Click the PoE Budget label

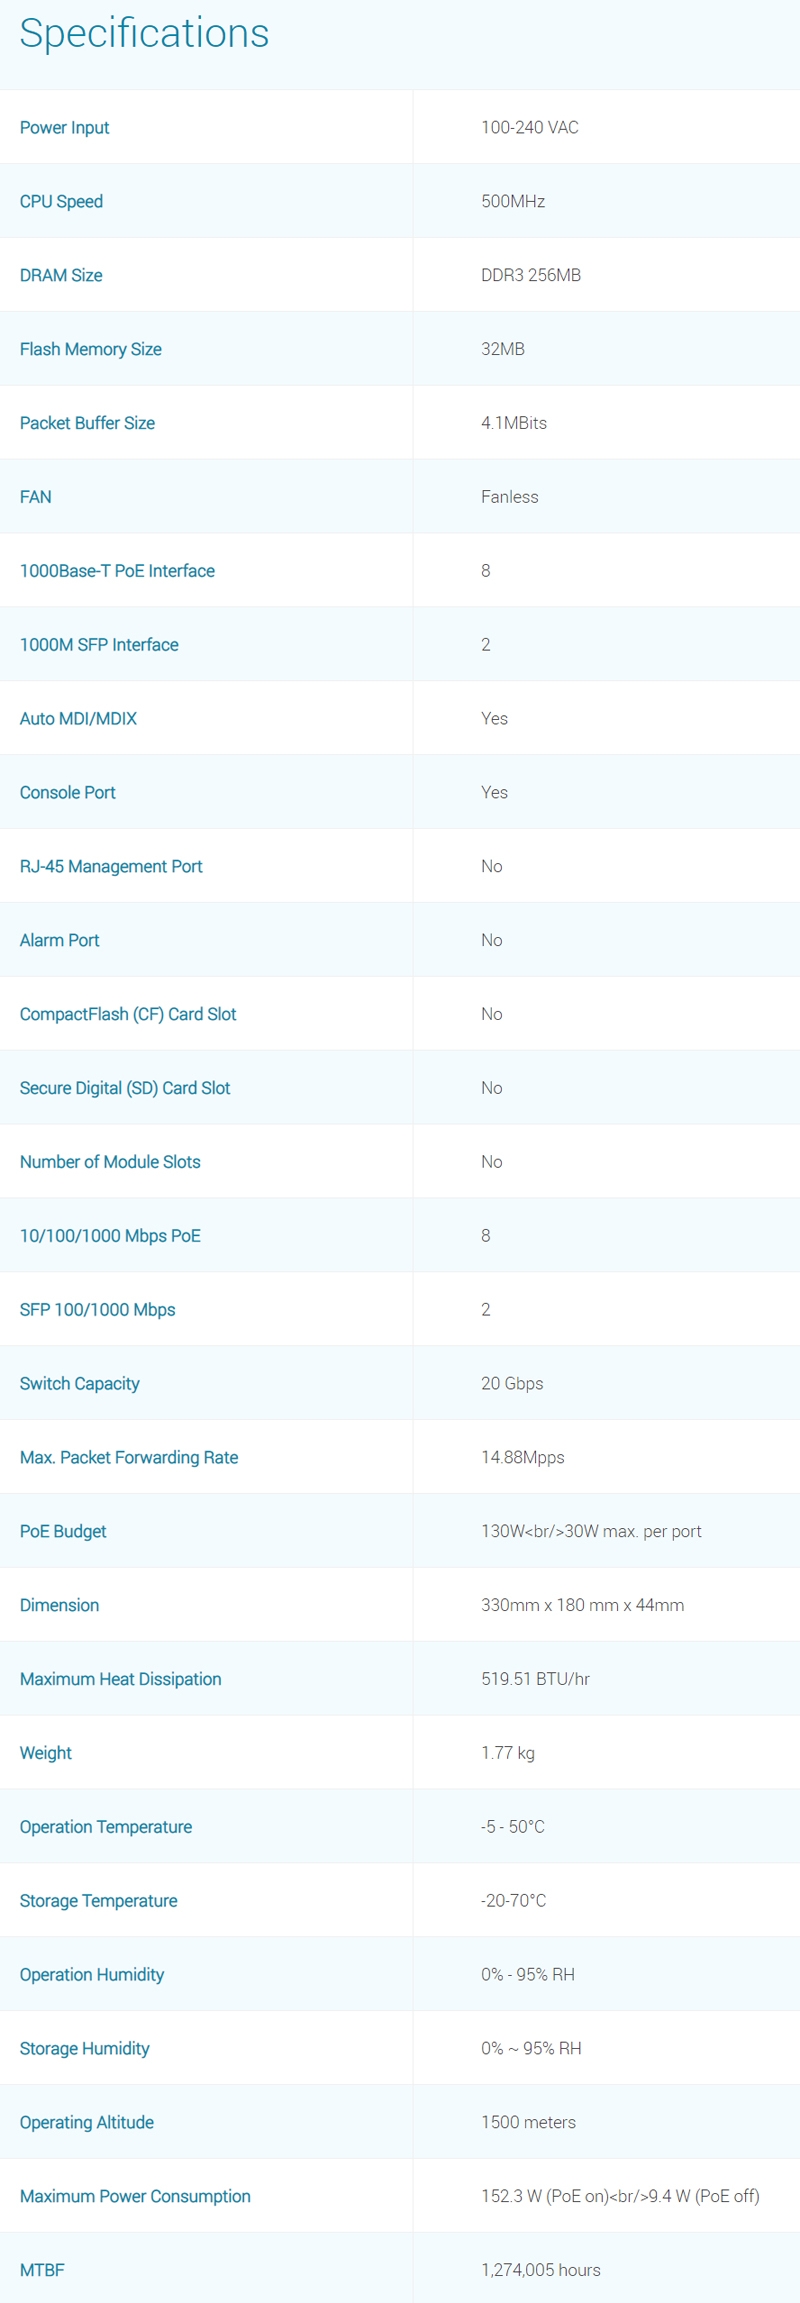pos(63,1532)
